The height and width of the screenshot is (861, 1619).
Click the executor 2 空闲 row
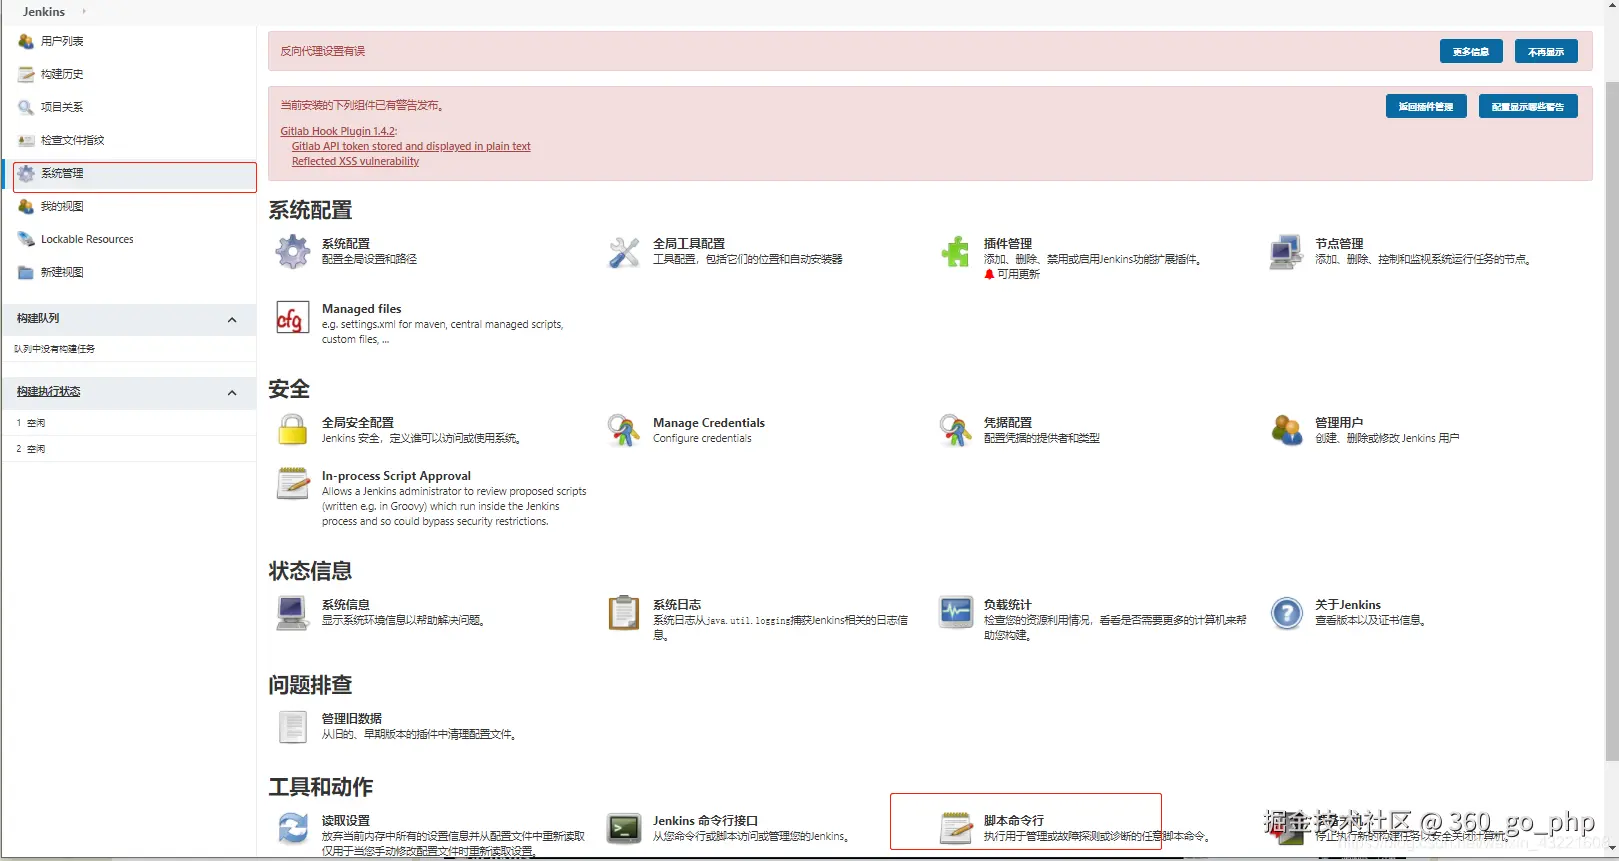click(x=128, y=449)
